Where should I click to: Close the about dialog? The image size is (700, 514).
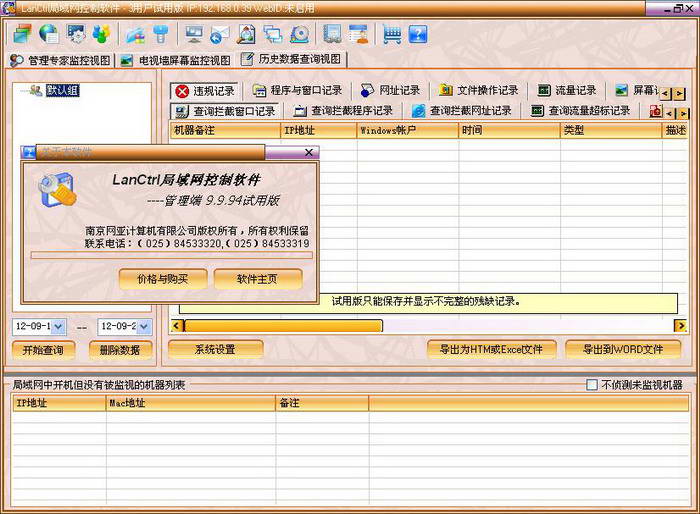coord(308,153)
